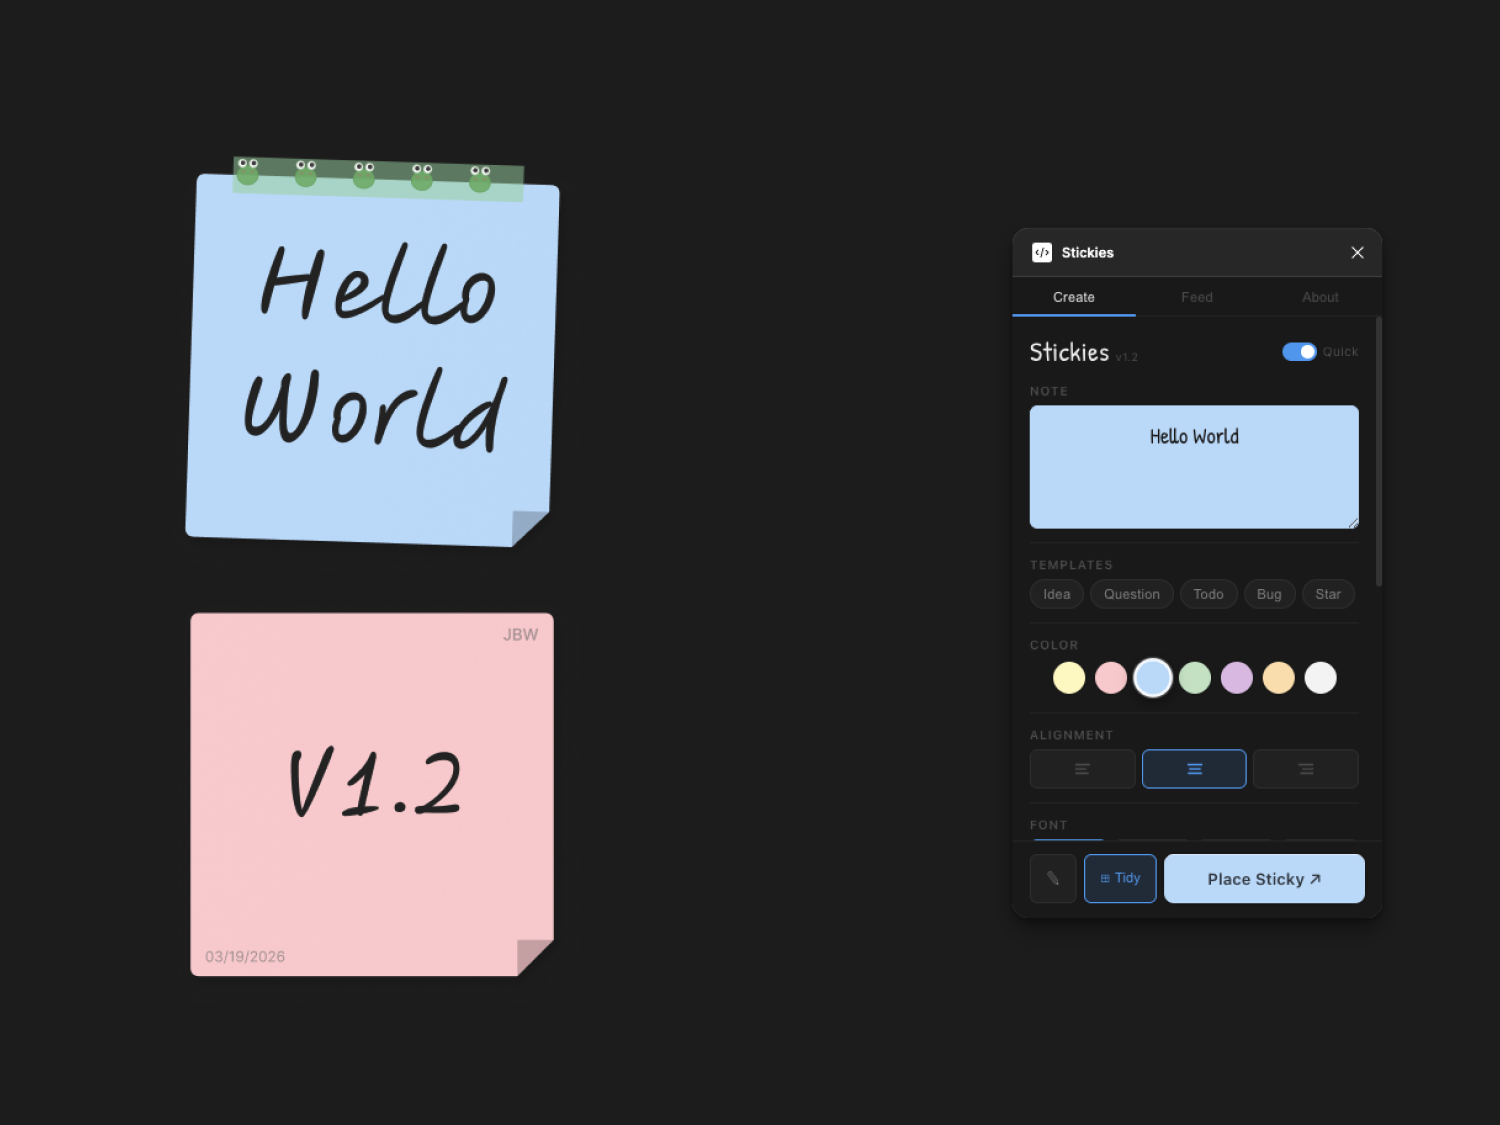Screen dimensions: 1500x1125
Task: Set alignment to right
Action: coord(1306,769)
